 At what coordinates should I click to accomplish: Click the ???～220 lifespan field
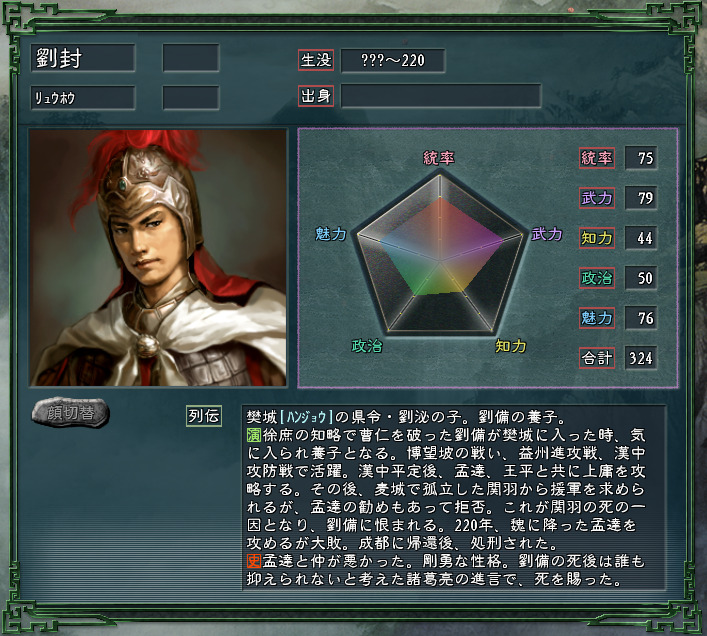393,60
